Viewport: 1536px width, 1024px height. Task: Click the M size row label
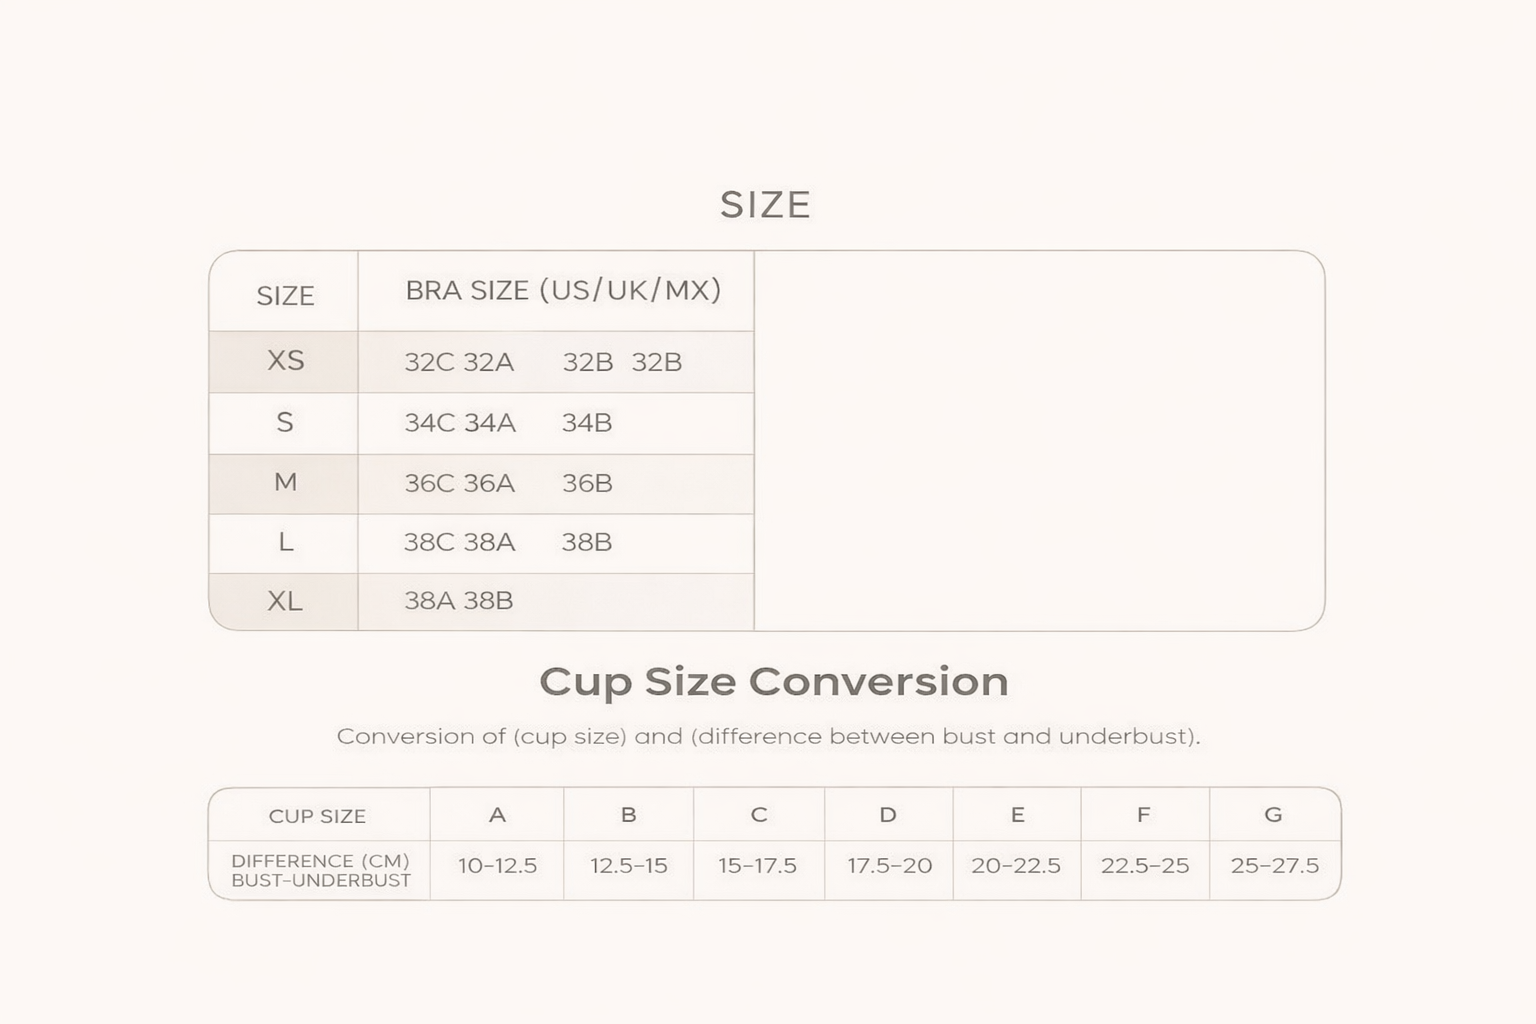coord(285,483)
